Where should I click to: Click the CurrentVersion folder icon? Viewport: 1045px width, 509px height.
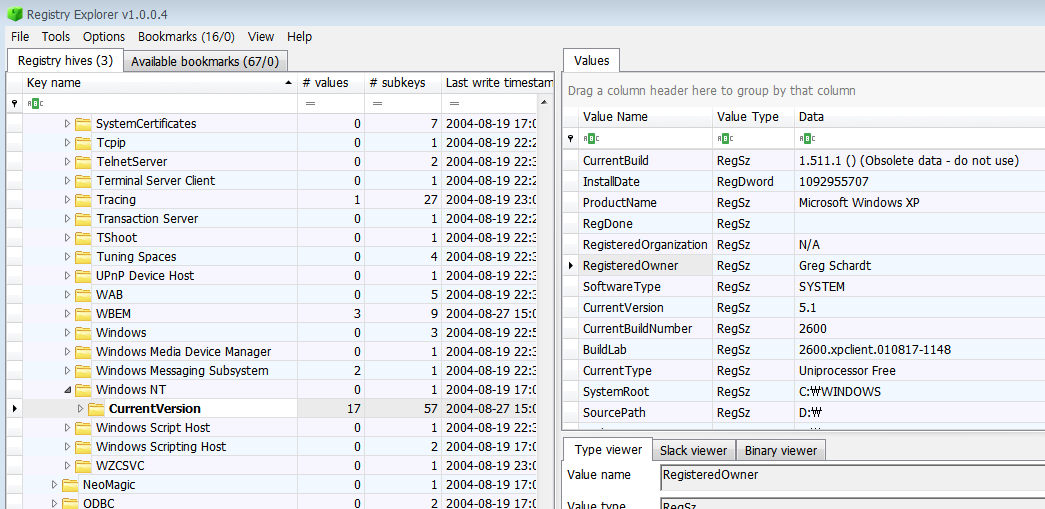click(x=97, y=408)
